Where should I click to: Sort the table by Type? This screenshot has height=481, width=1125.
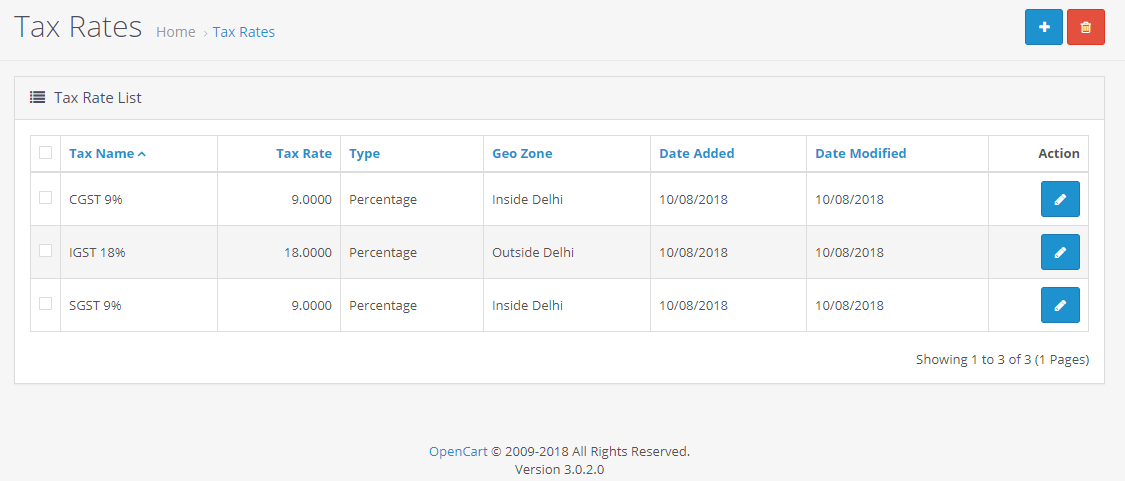(x=364, y=154)
